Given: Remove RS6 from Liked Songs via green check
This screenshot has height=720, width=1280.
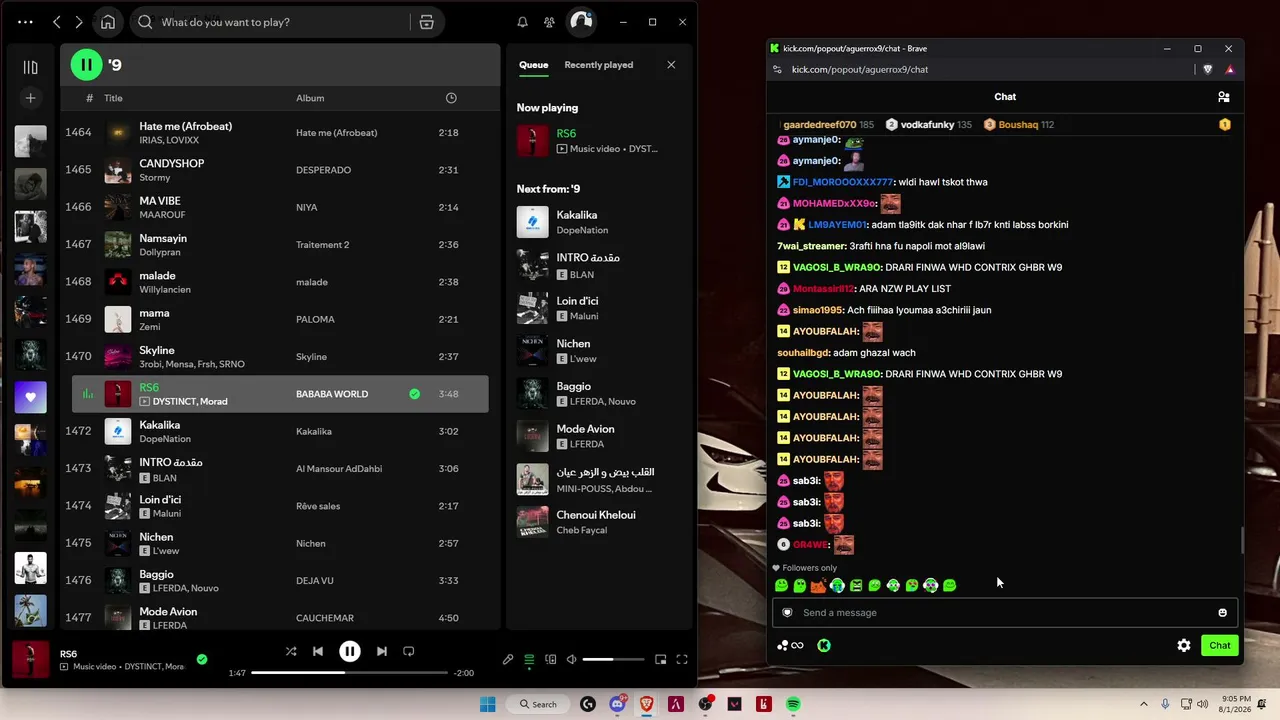Looking at the screenshot, I should click(x=414, y=394).
